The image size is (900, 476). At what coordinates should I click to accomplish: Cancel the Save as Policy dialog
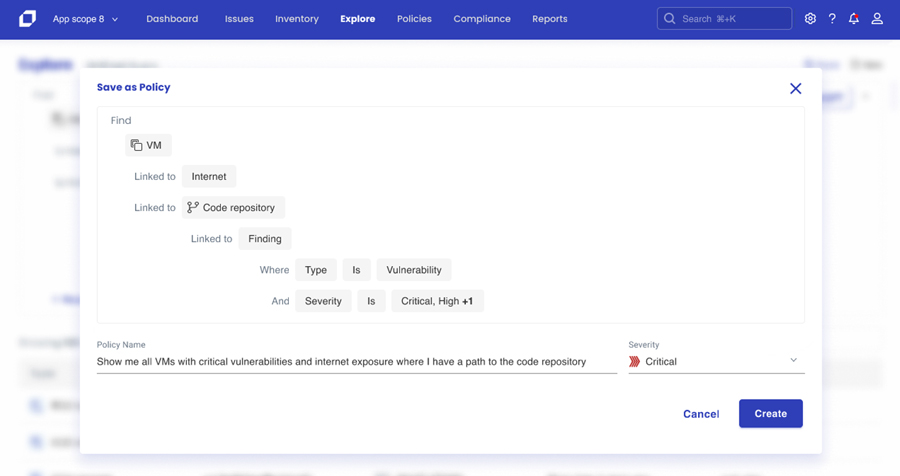tap(701, 414)
